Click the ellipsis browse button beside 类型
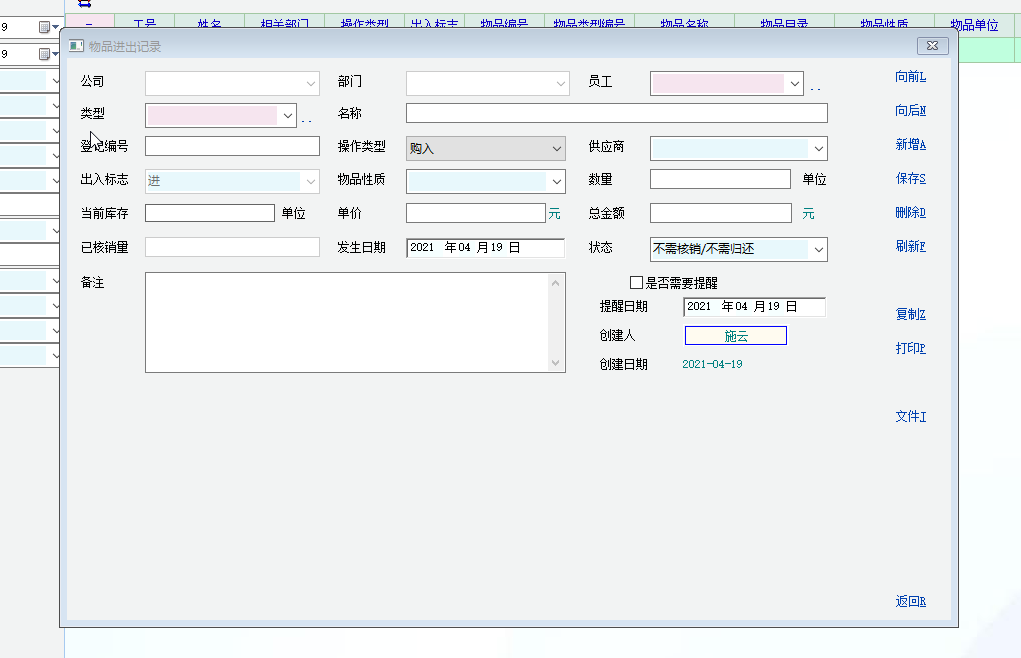This screenshot has width=1021, height=658. [306, 121]
